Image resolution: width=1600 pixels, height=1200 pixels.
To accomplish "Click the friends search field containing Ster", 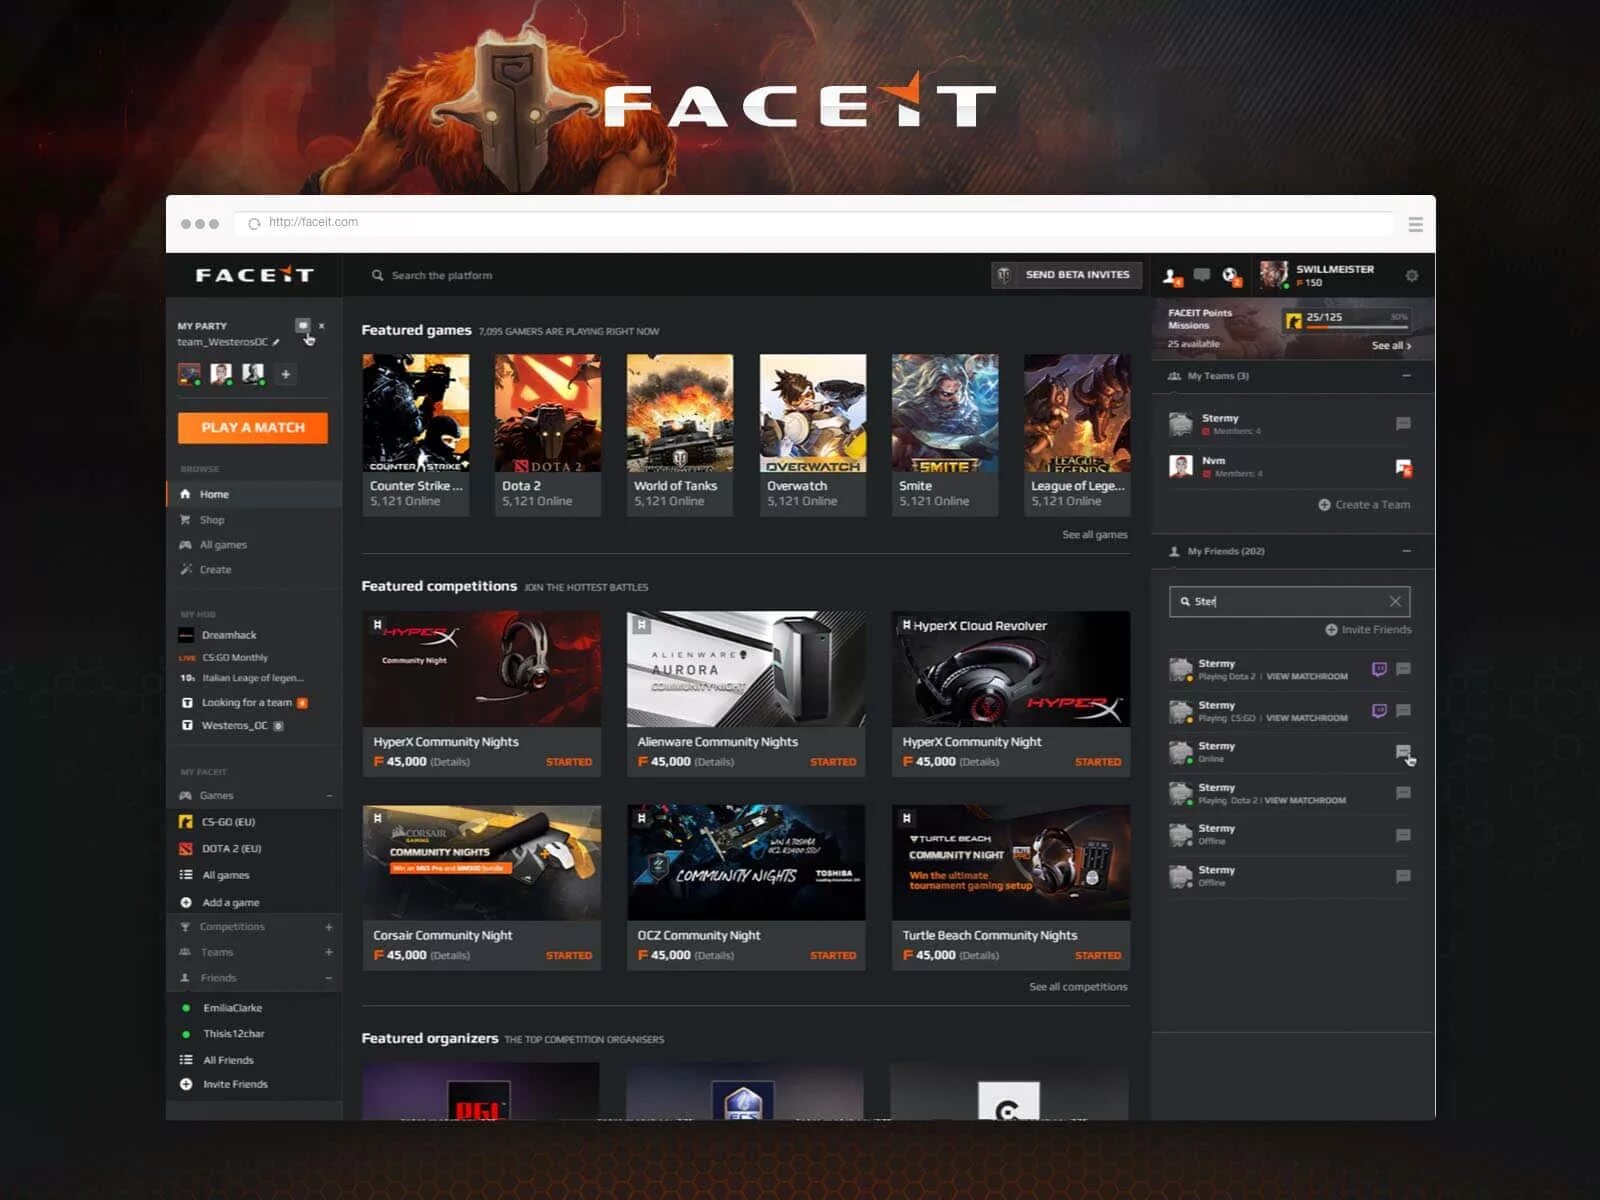I will (x=1289, y=601).
